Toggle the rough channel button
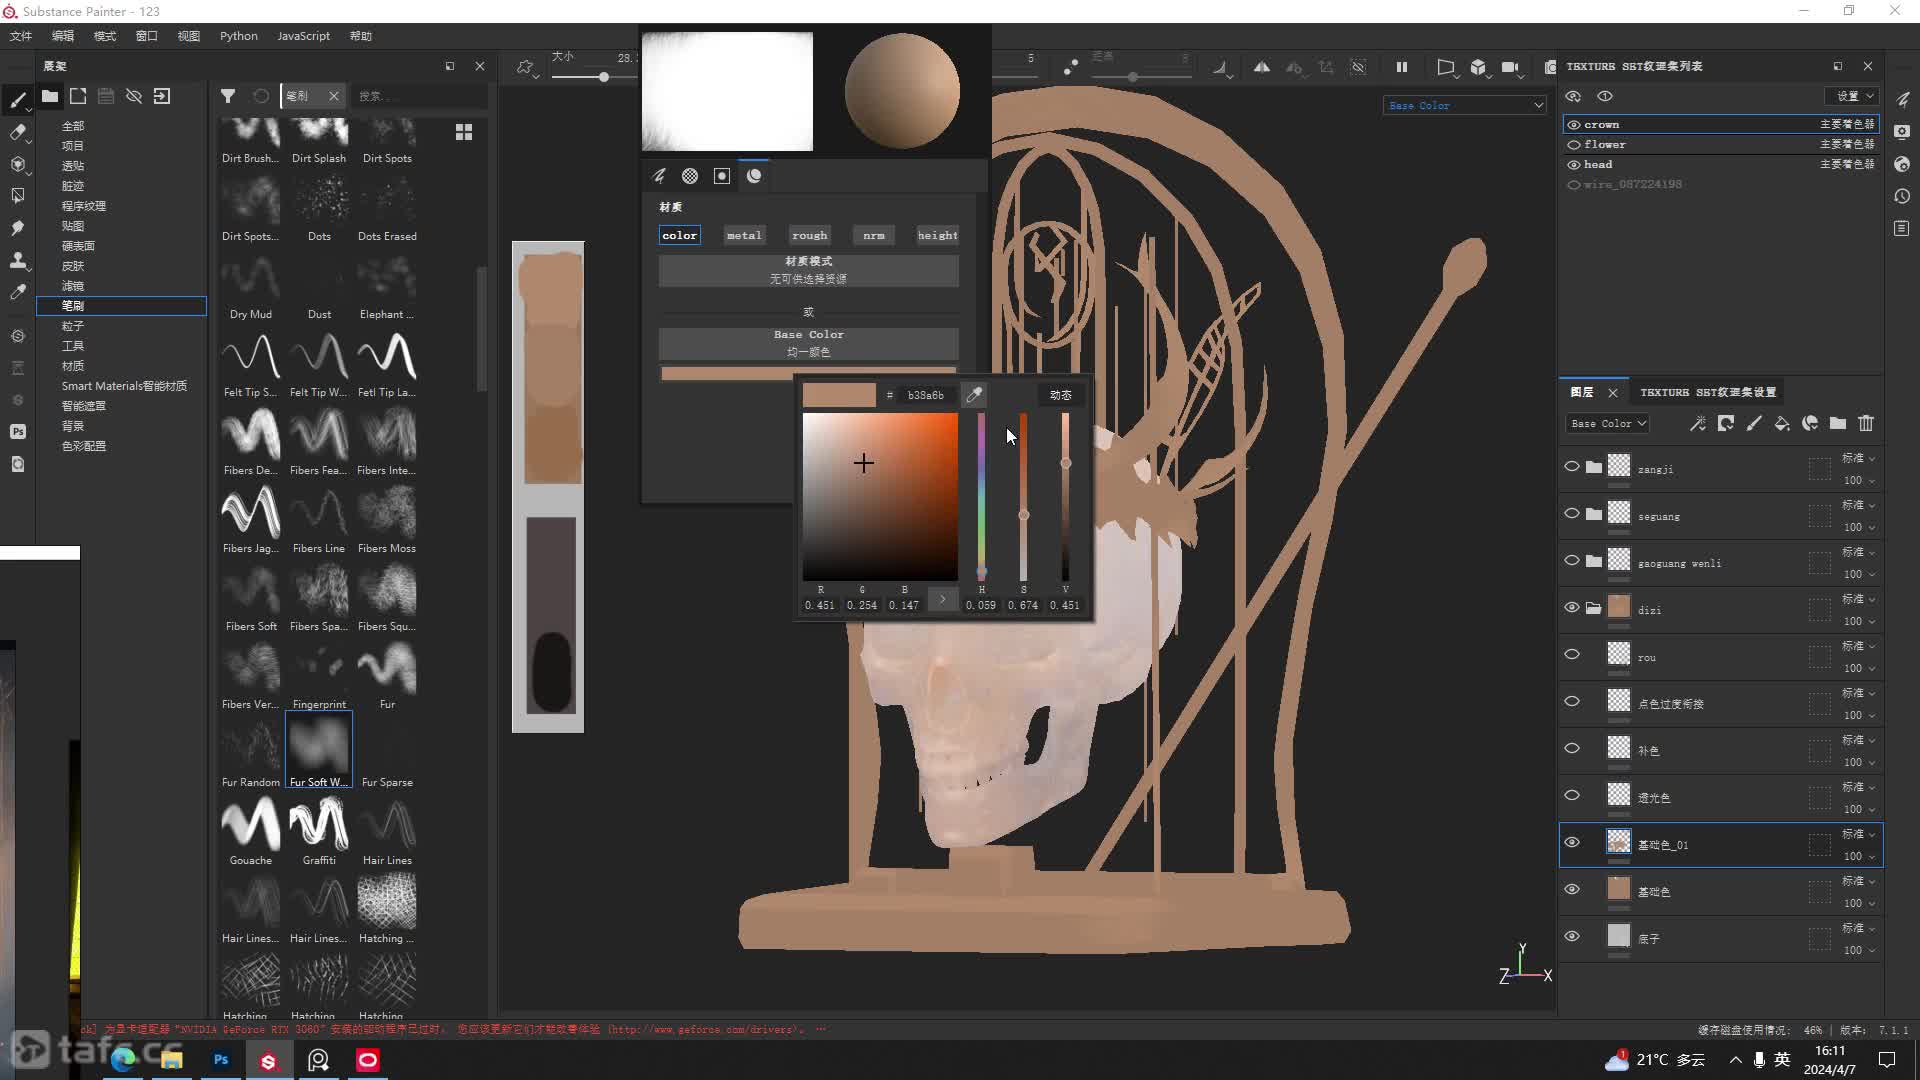1920x1080 pixels. coord(809,235)
